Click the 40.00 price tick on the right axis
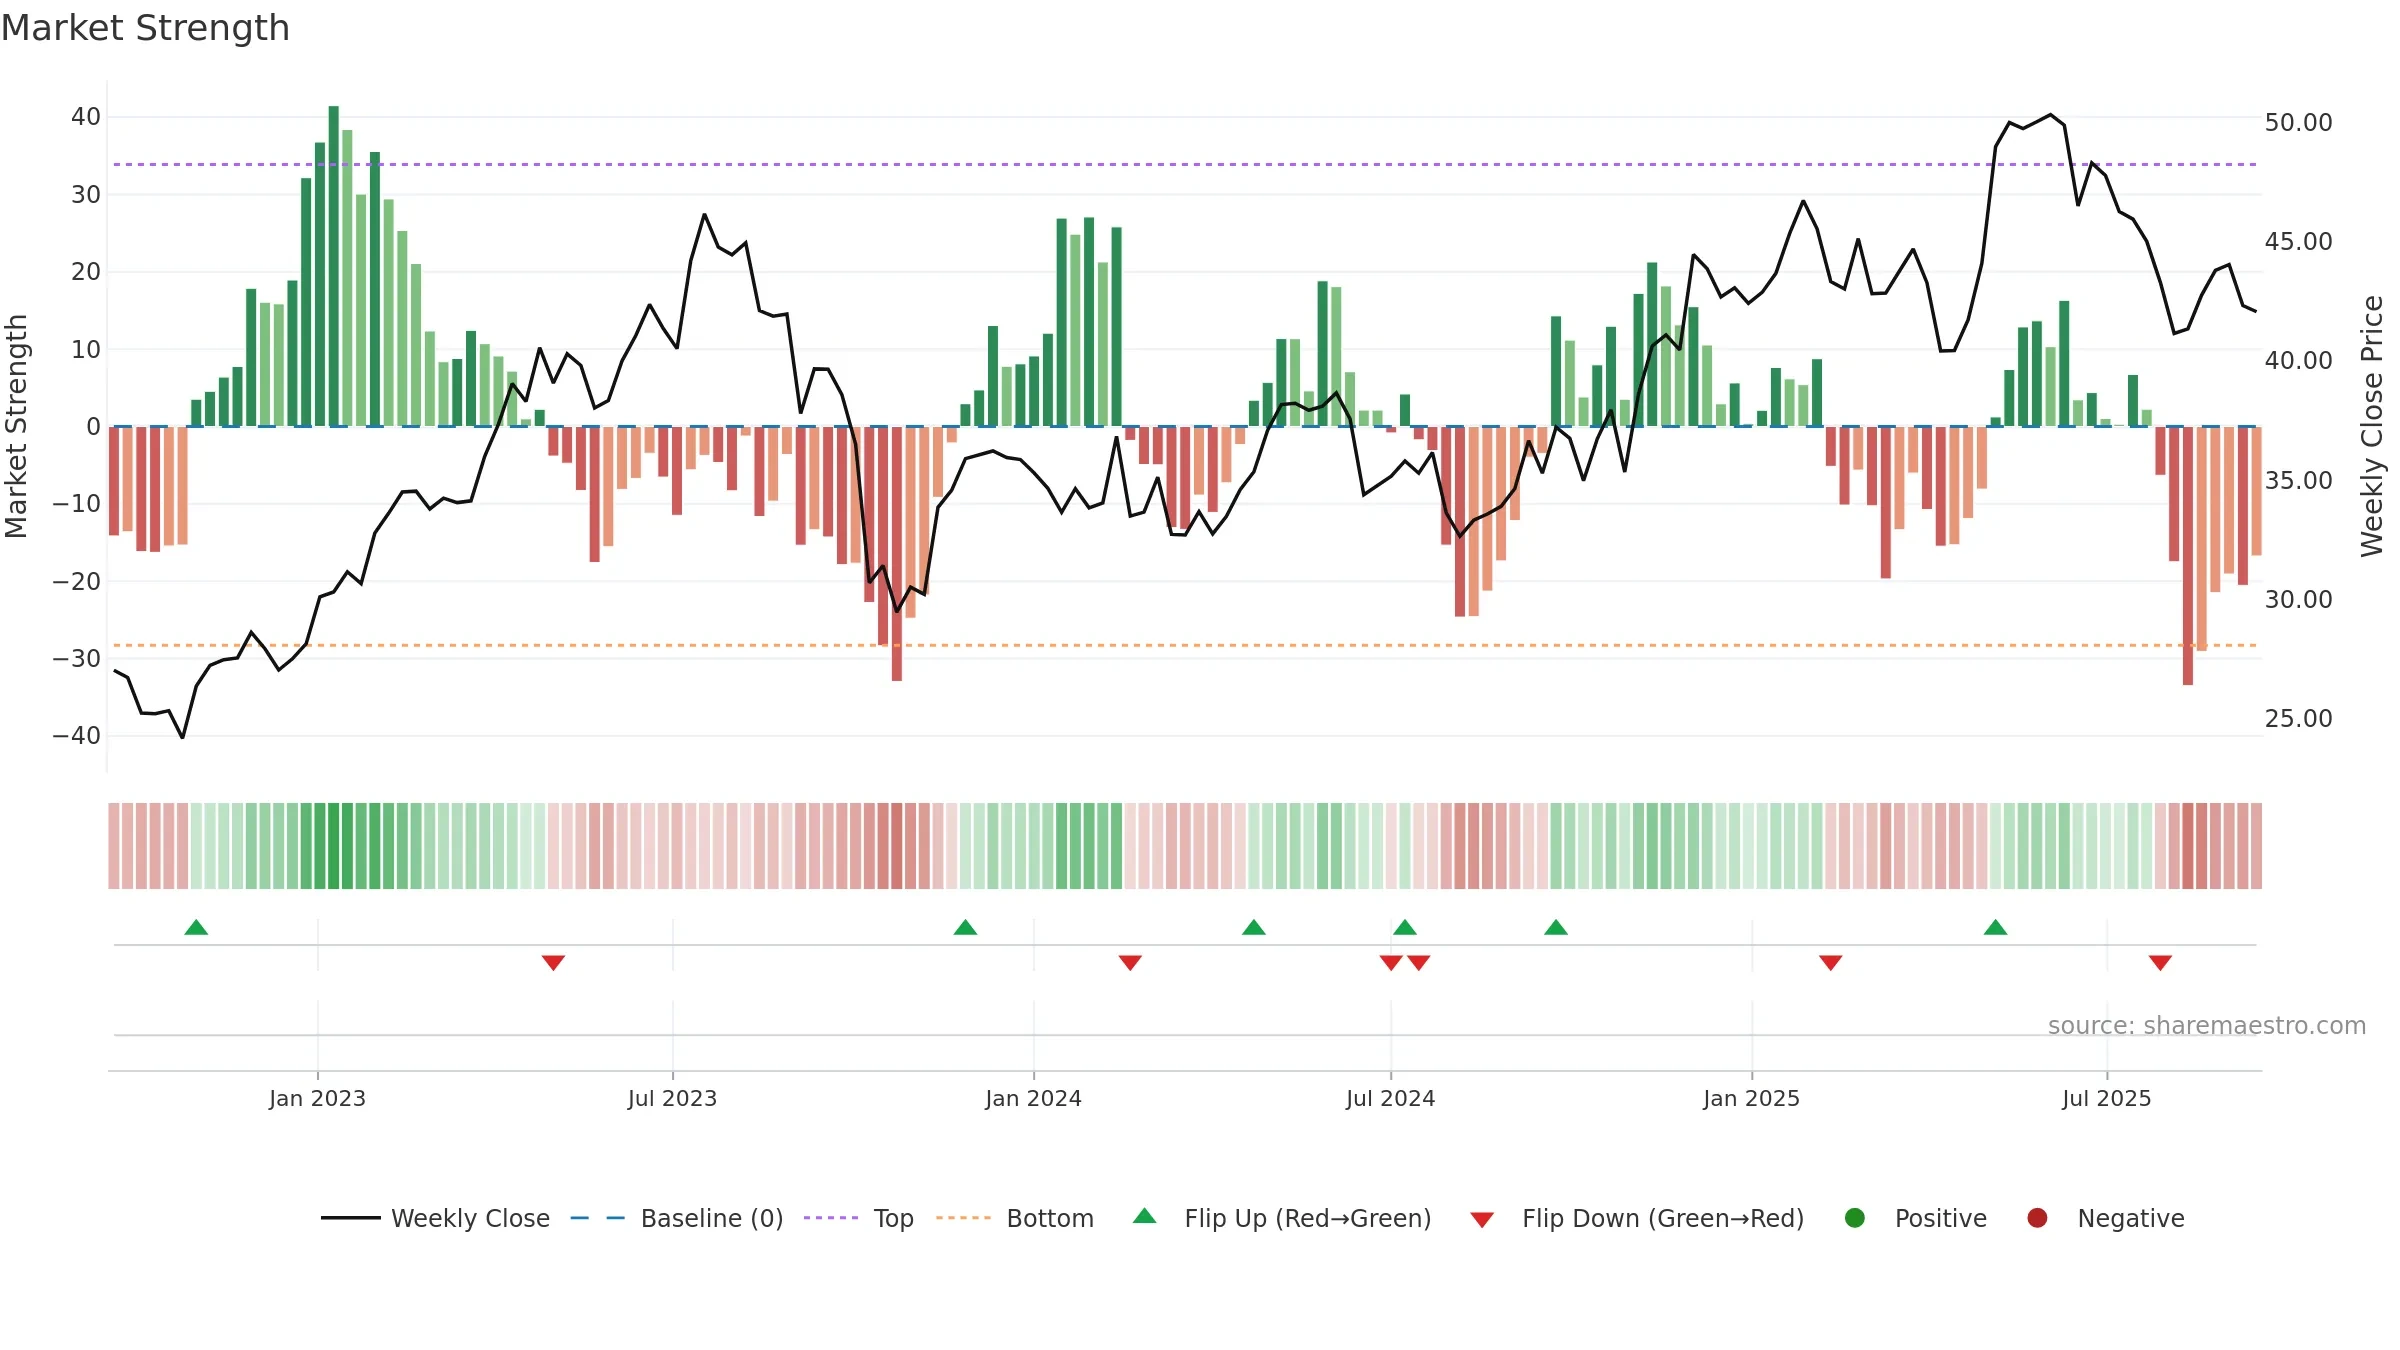Viewport: 2400px width, 1350px height. [2298, 361]
